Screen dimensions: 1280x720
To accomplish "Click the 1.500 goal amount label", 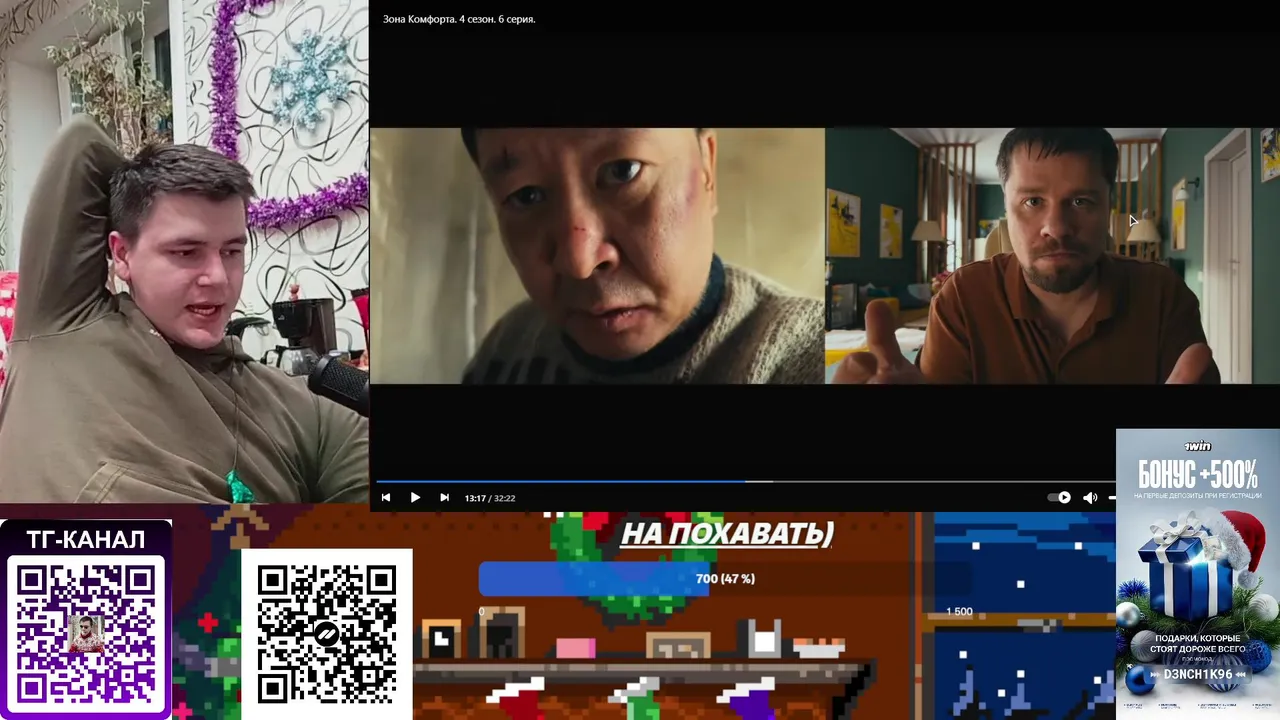I will click(959, 611).
